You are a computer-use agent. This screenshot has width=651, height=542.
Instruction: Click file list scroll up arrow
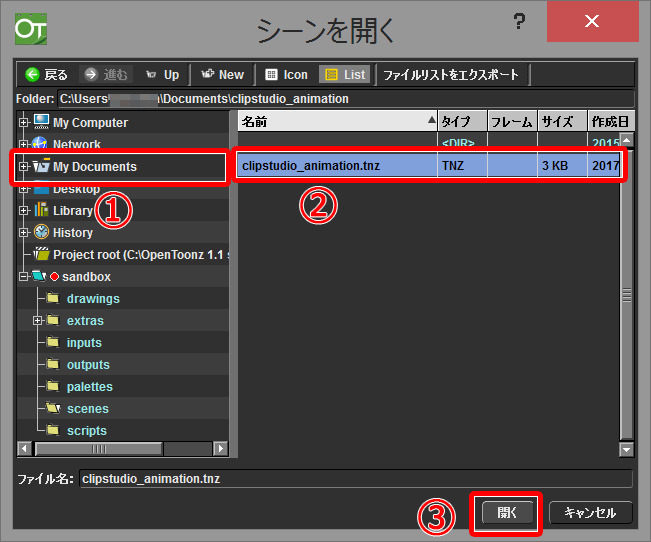click(x=627, y=140)
